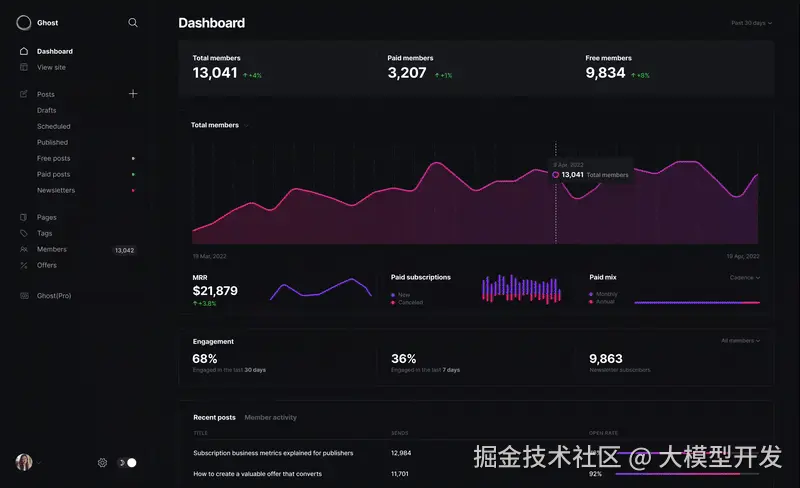Click the Paid members value 3,207

tap(407, 73)
